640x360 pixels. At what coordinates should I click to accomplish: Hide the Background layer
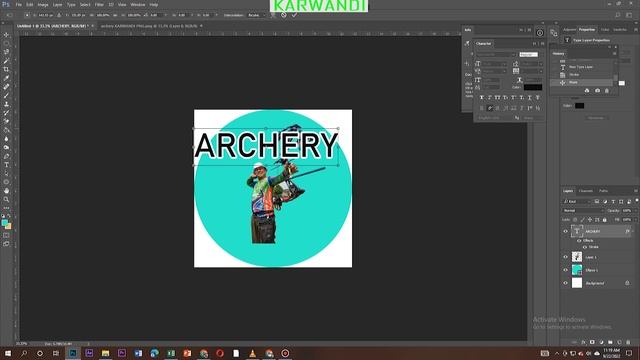click(565, 283)
